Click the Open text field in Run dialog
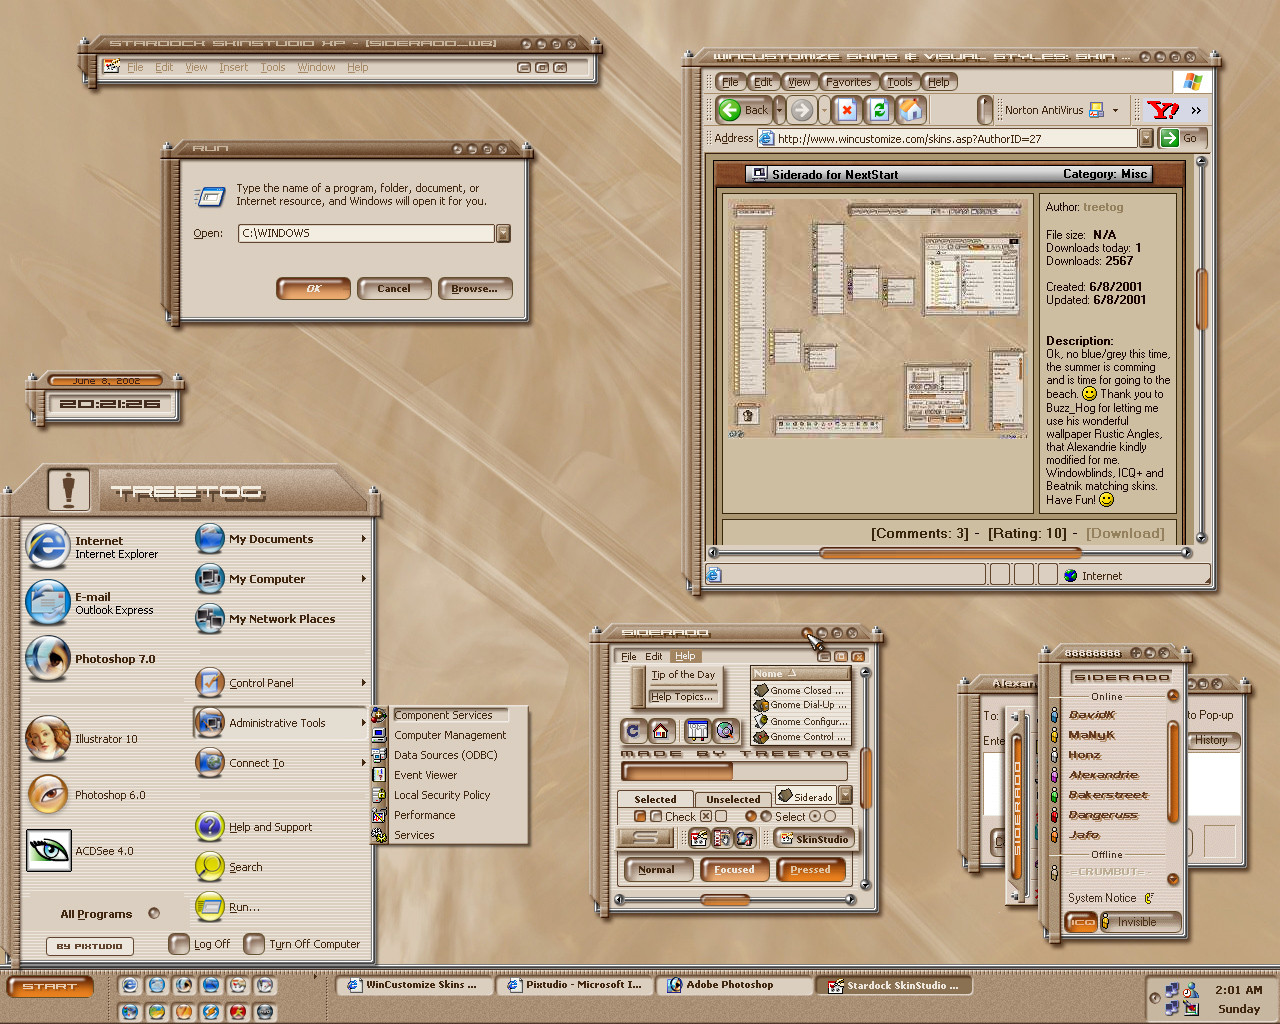Viewport: 1280px width, 1024px height. tap(366, 233)
